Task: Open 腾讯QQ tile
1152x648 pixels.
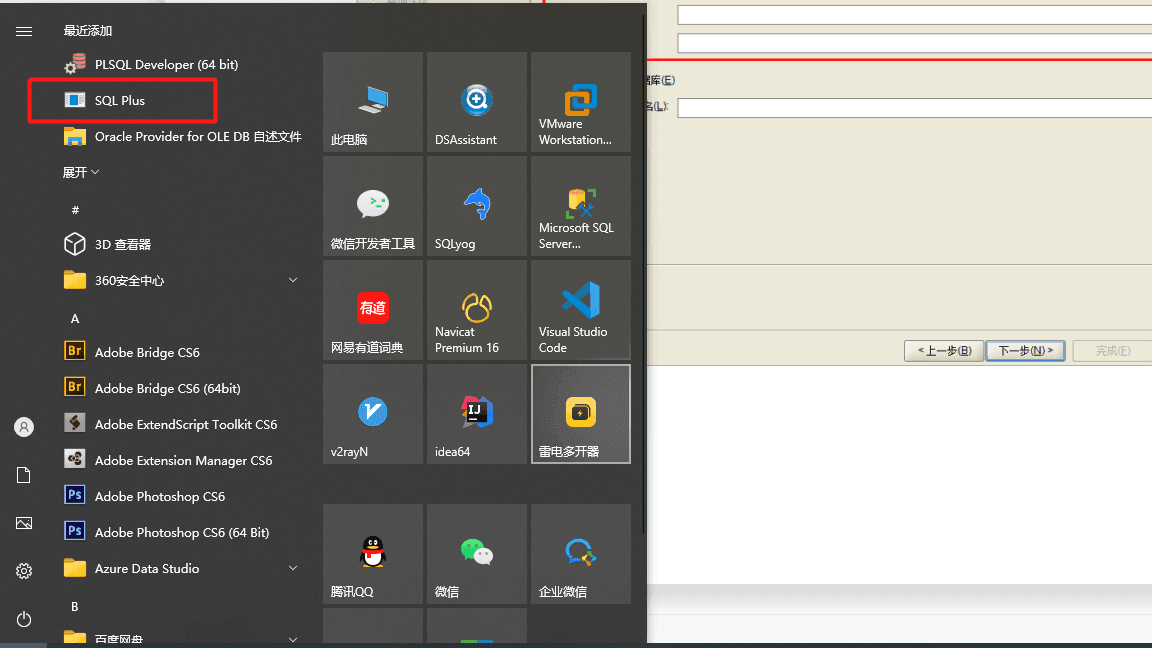Action: coord(372,554)
